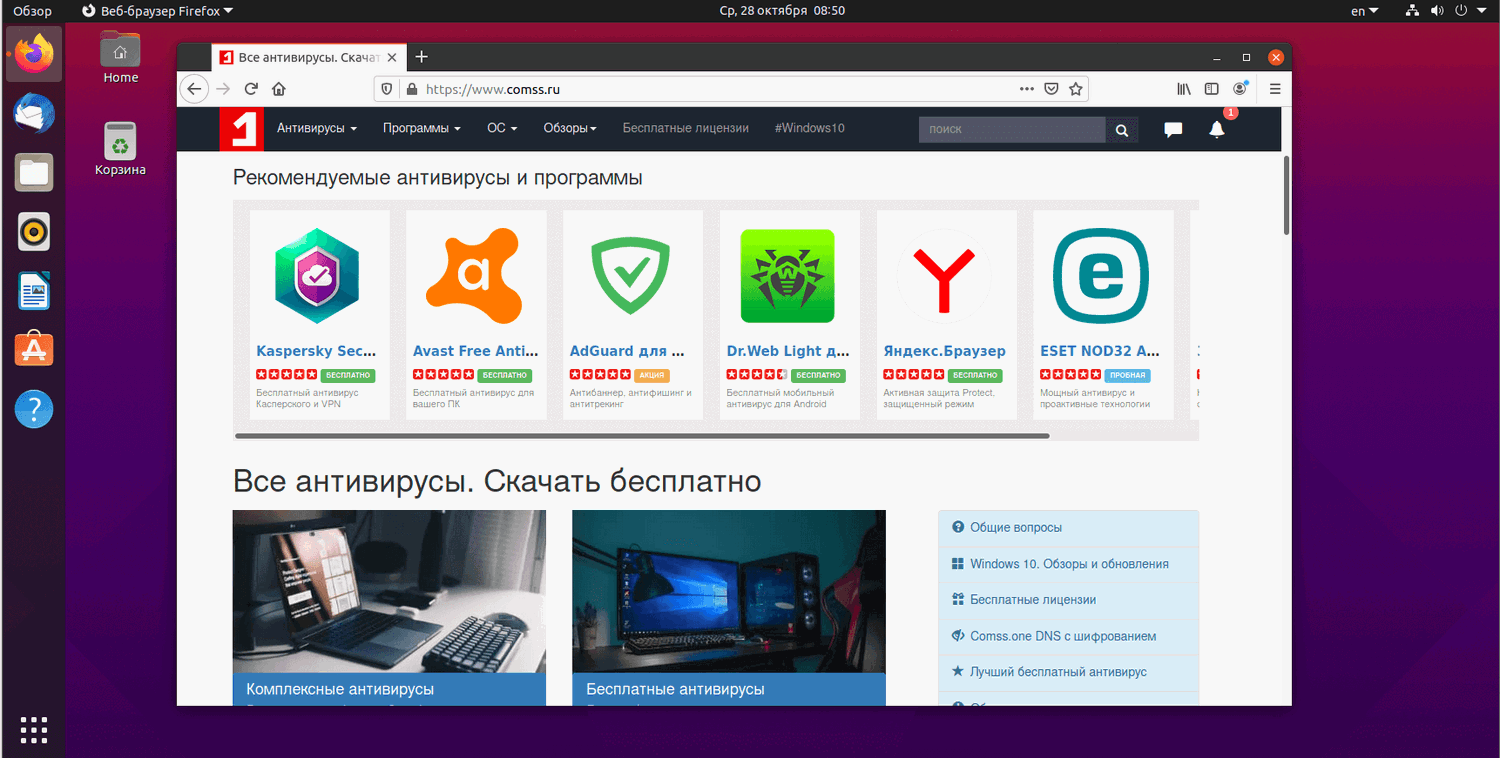Click the padlock site security icon
Viewport: 1500px width, 758px height.
click(x=411, y=89)
